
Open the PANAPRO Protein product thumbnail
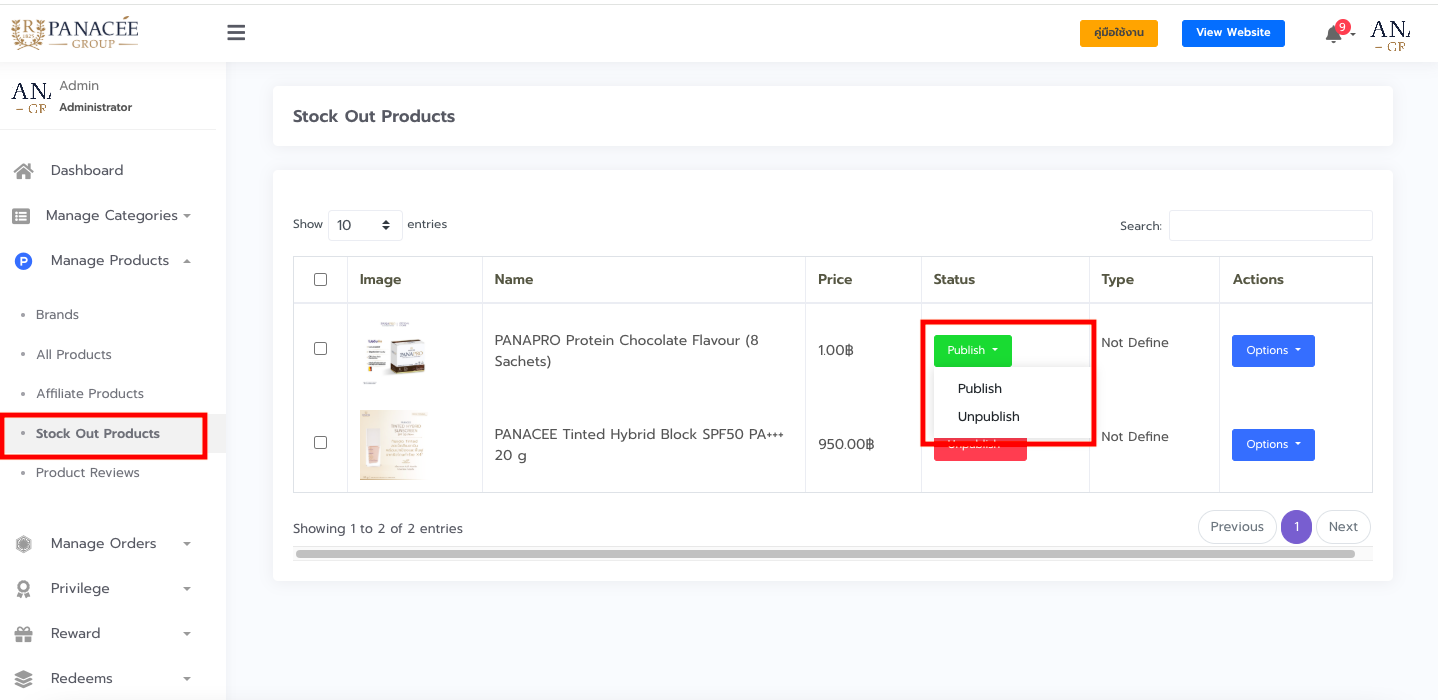click(396, 351)
